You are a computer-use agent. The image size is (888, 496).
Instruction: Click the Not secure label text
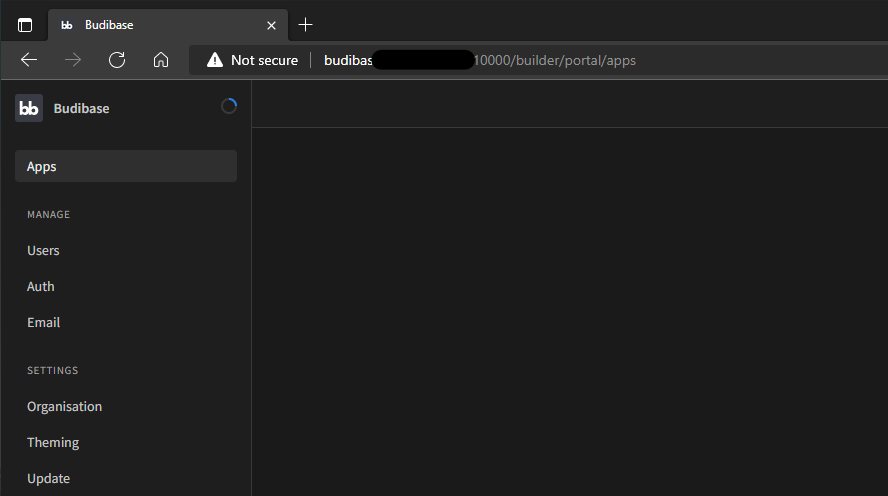[264, 60]
